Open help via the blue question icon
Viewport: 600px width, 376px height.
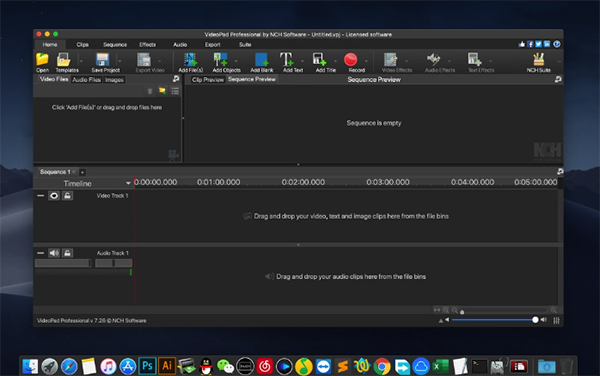click(x=557, y=44)
